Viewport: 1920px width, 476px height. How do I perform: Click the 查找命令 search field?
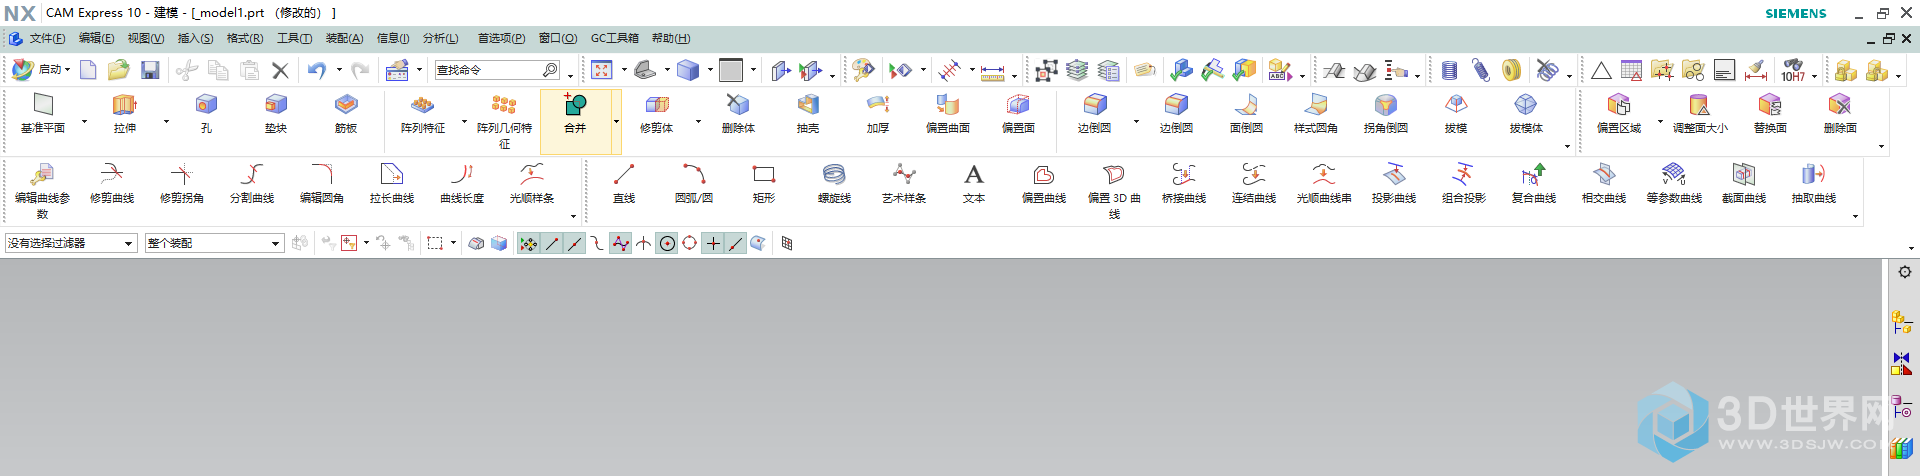497,70
